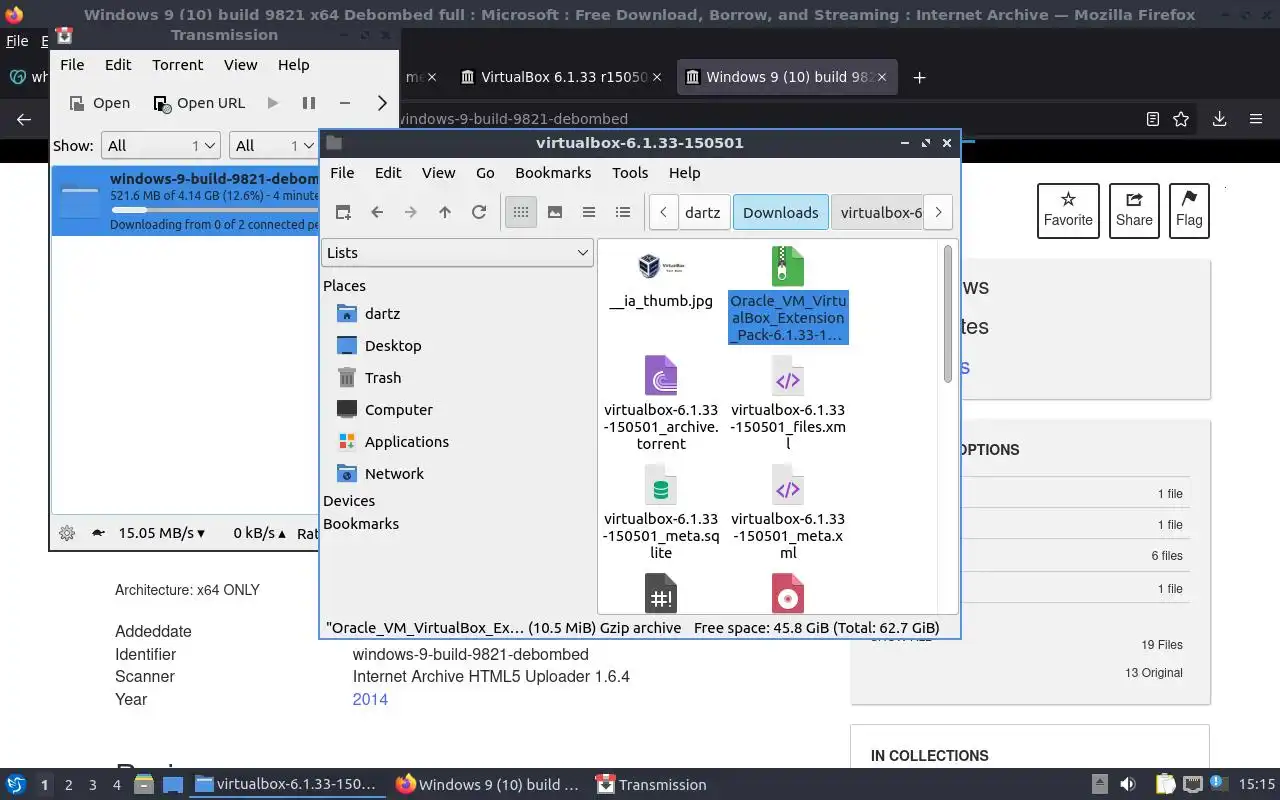Toggle turtle alternative speed limits in Transmission

(x=98, y=534)
